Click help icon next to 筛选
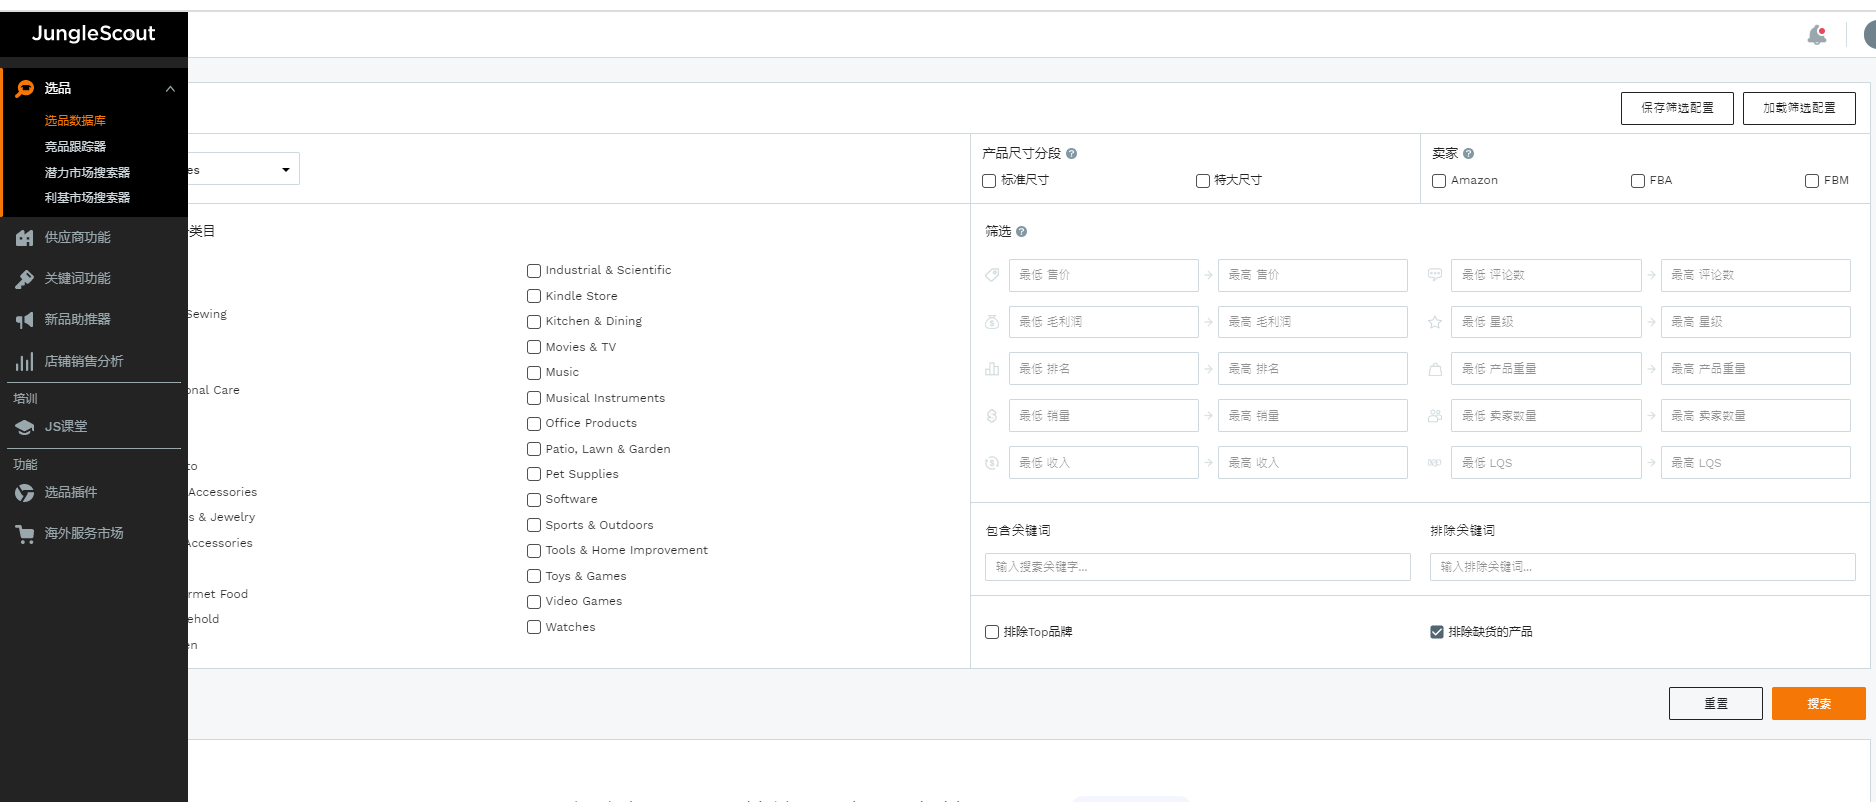 (x=1021, y=232)
